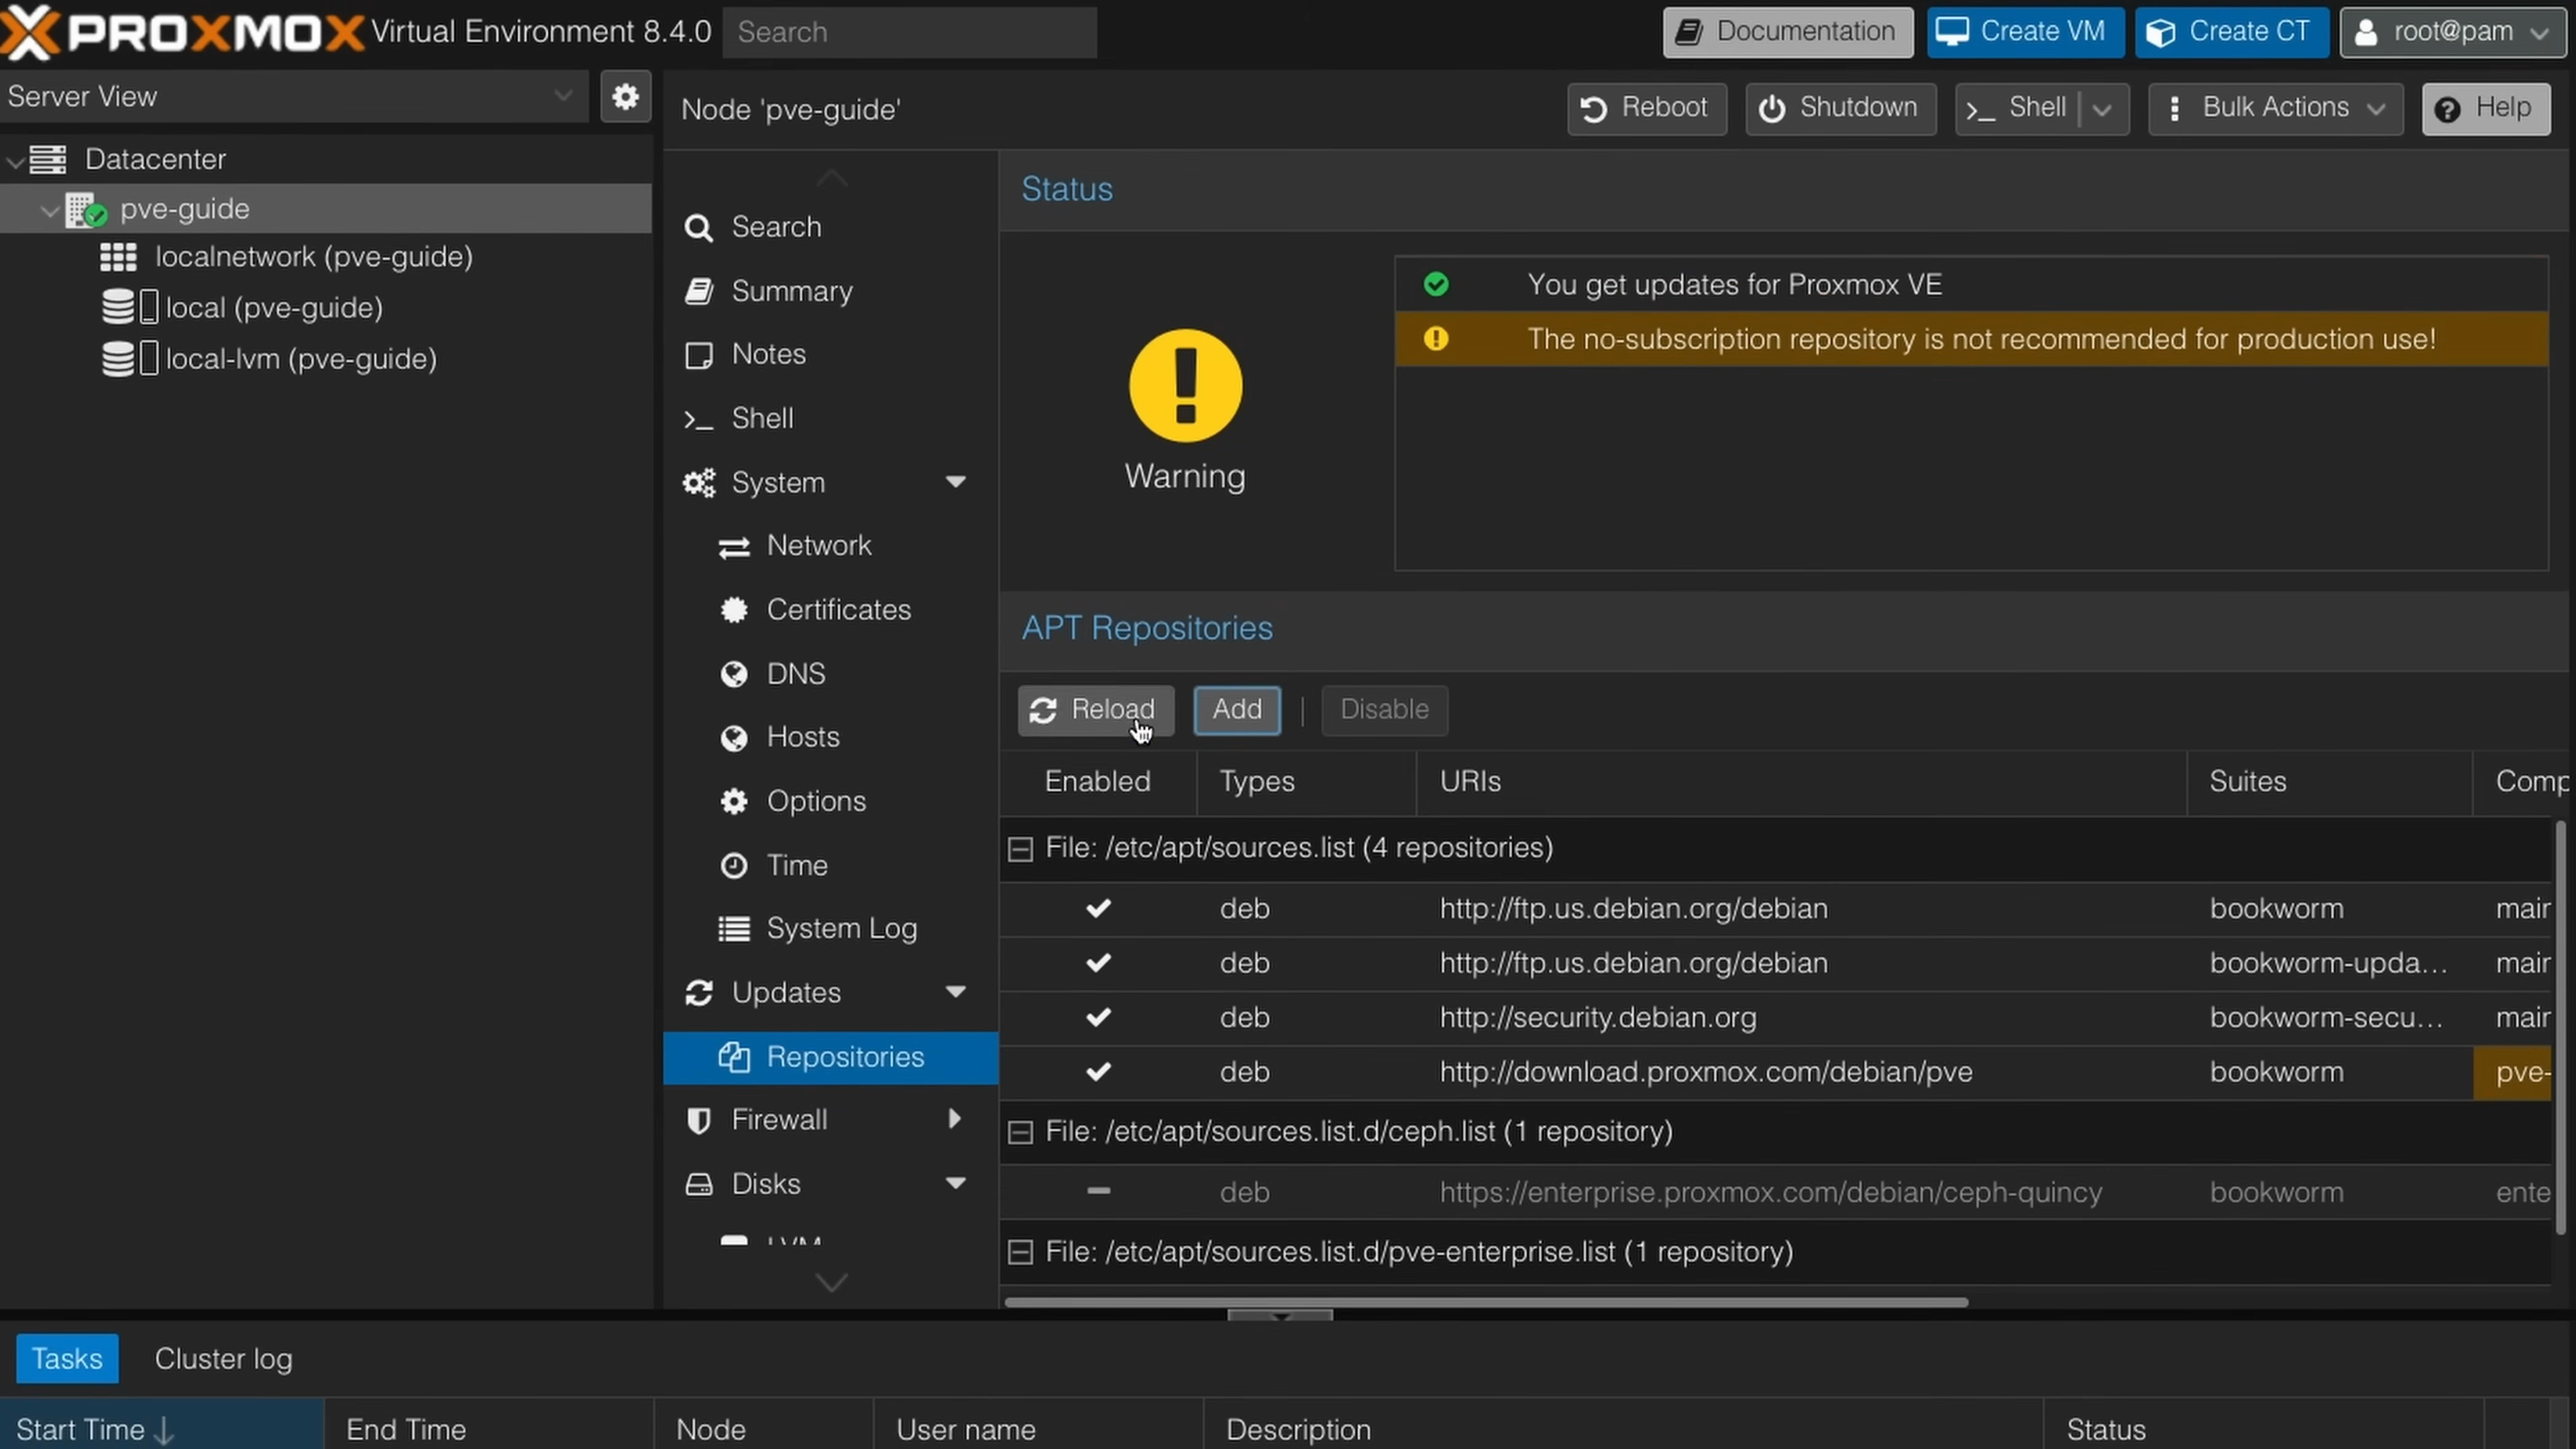Viewport: 2576px width, 1449px height.
Task: Open the Shell panel from the sidebar
Action: click(762, 418)
